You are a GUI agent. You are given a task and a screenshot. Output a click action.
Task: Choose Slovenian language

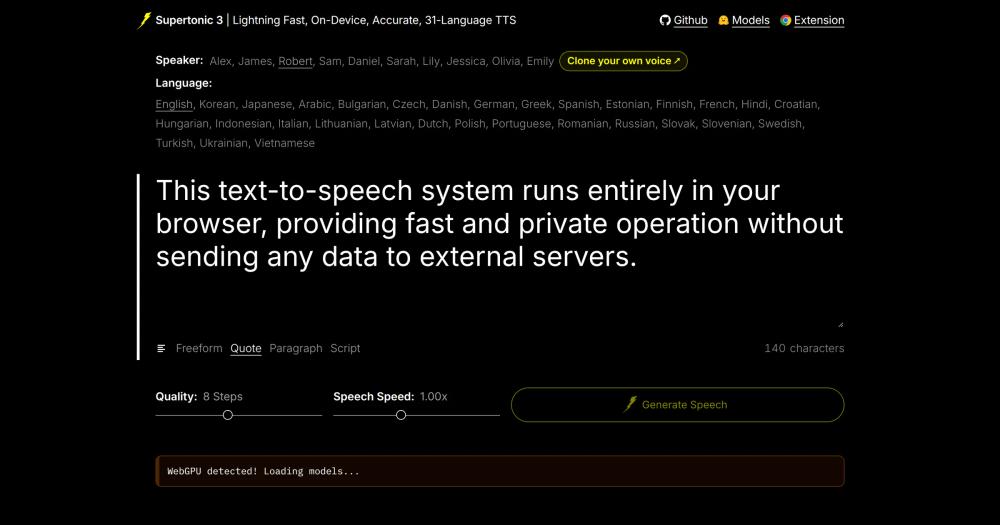726,124
